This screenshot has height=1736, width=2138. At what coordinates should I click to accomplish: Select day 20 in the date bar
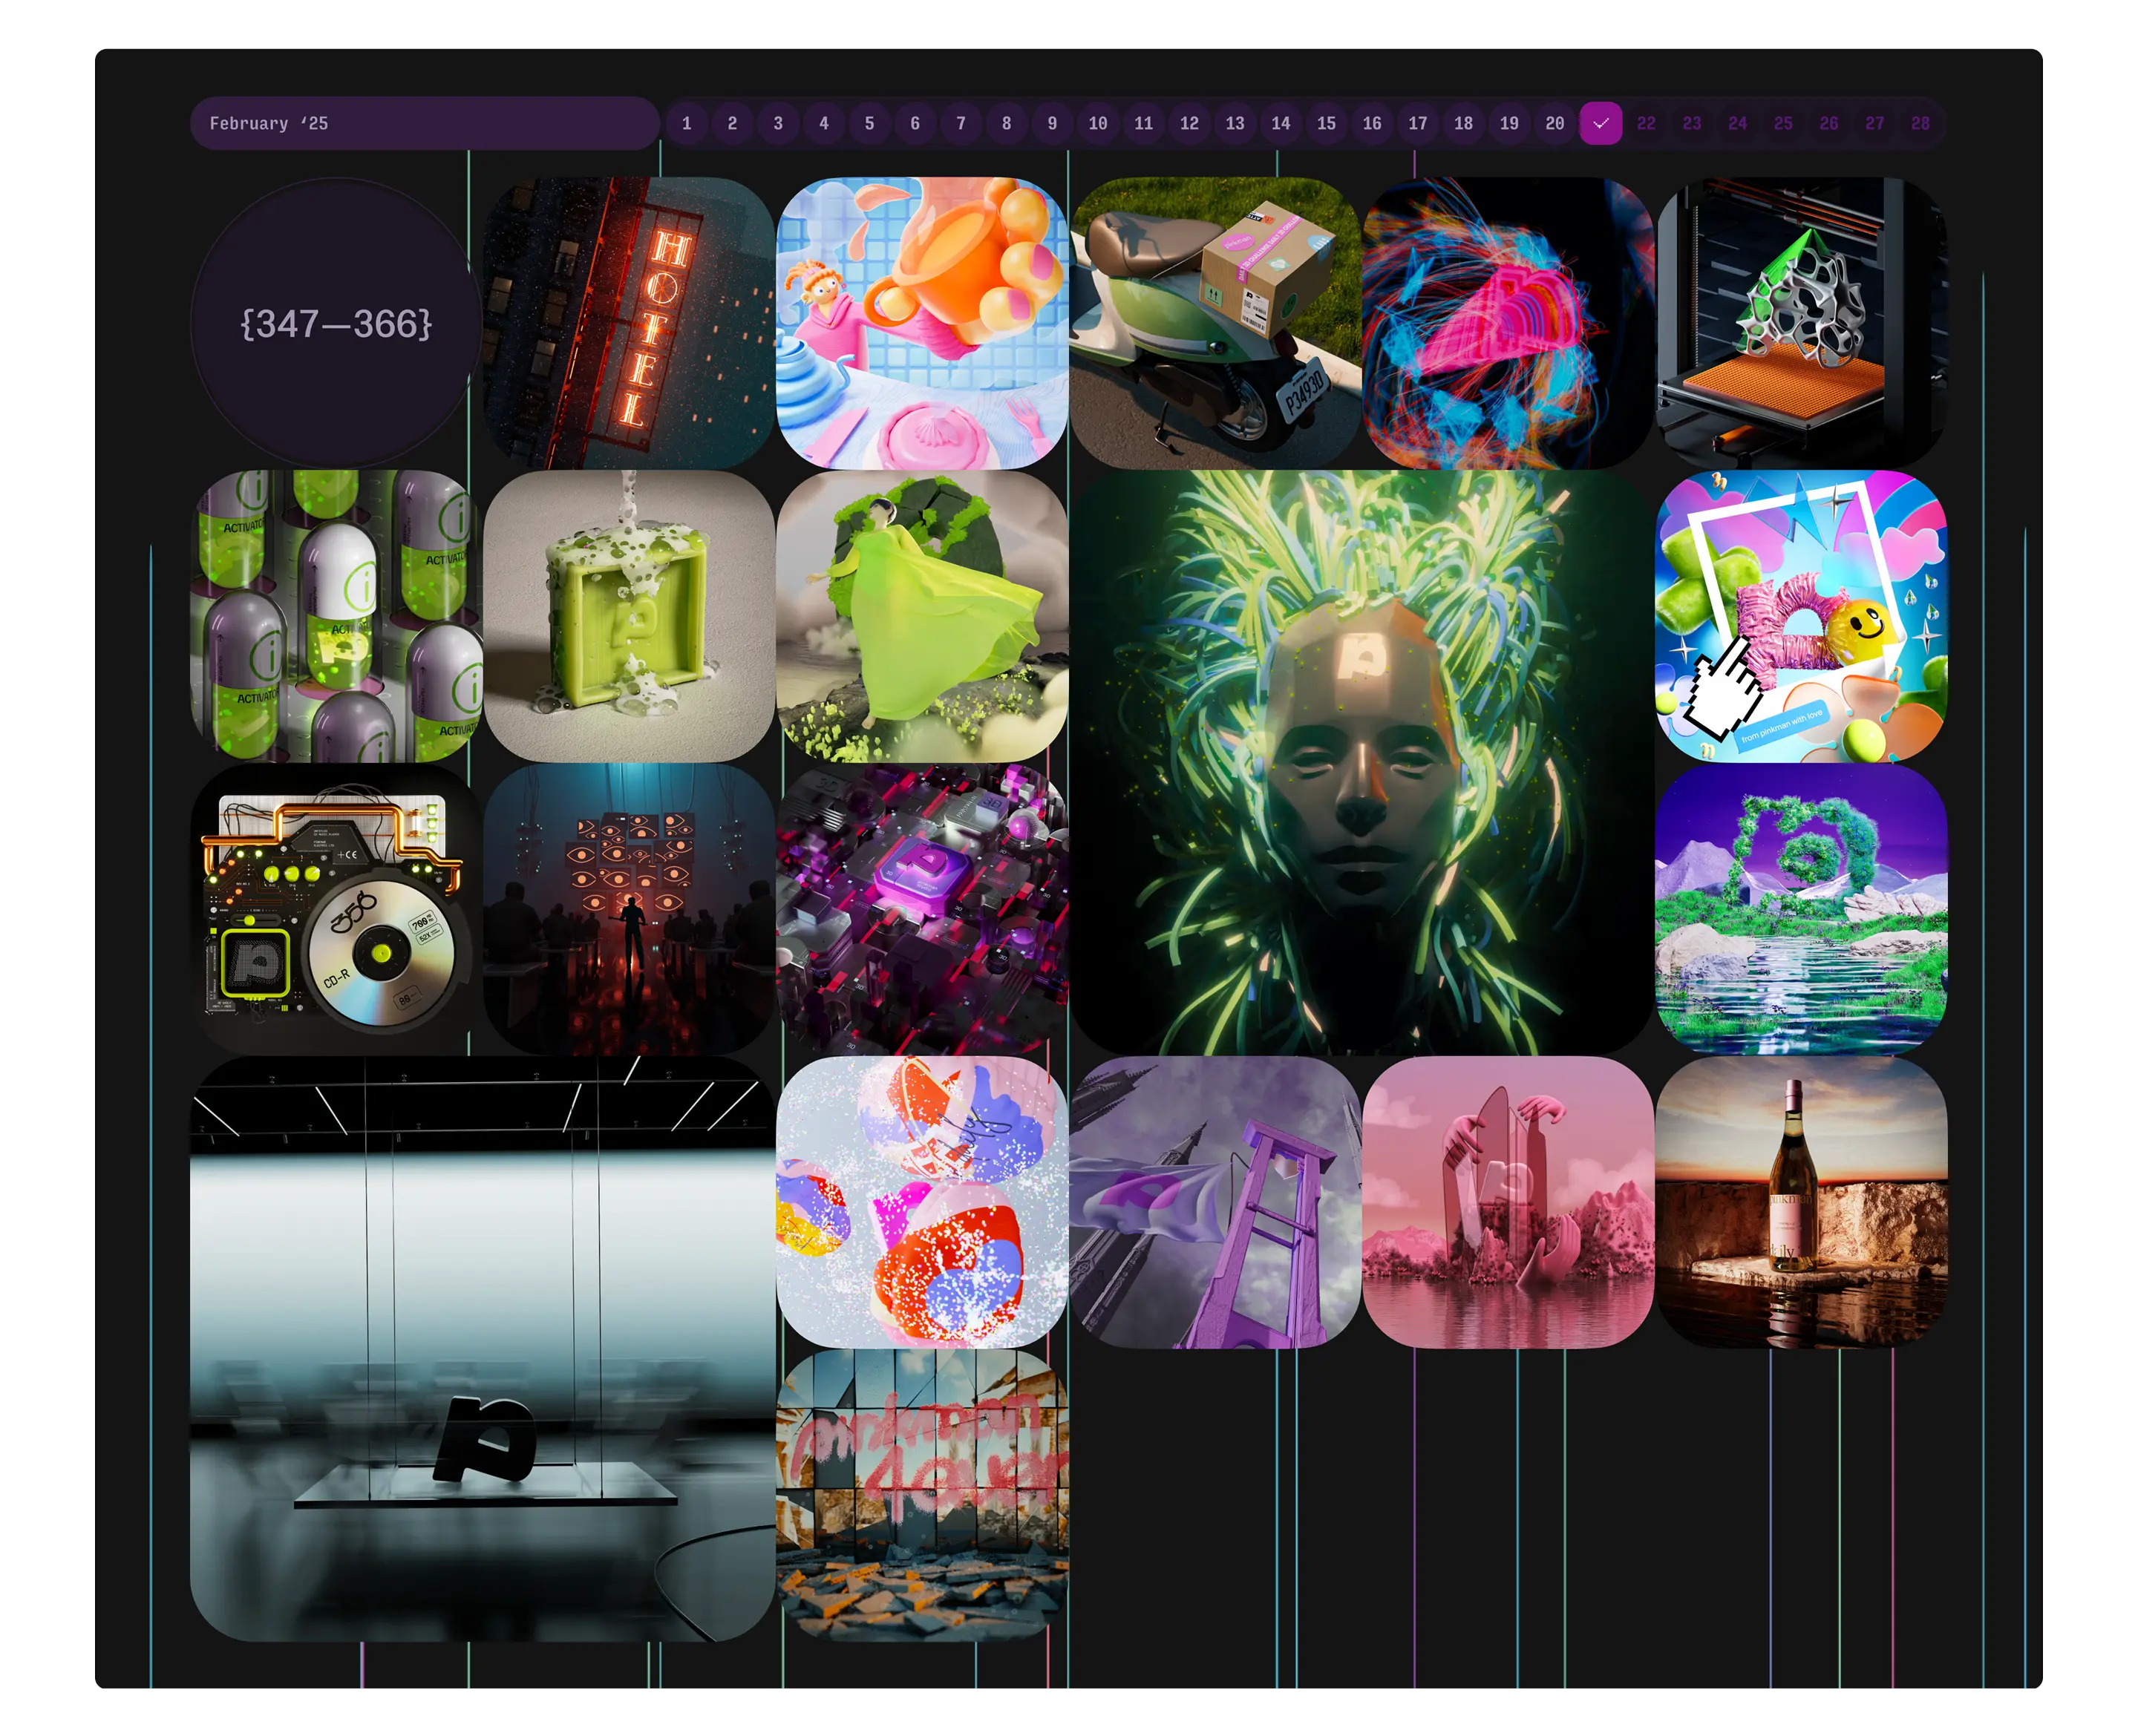pos(1554,123)
